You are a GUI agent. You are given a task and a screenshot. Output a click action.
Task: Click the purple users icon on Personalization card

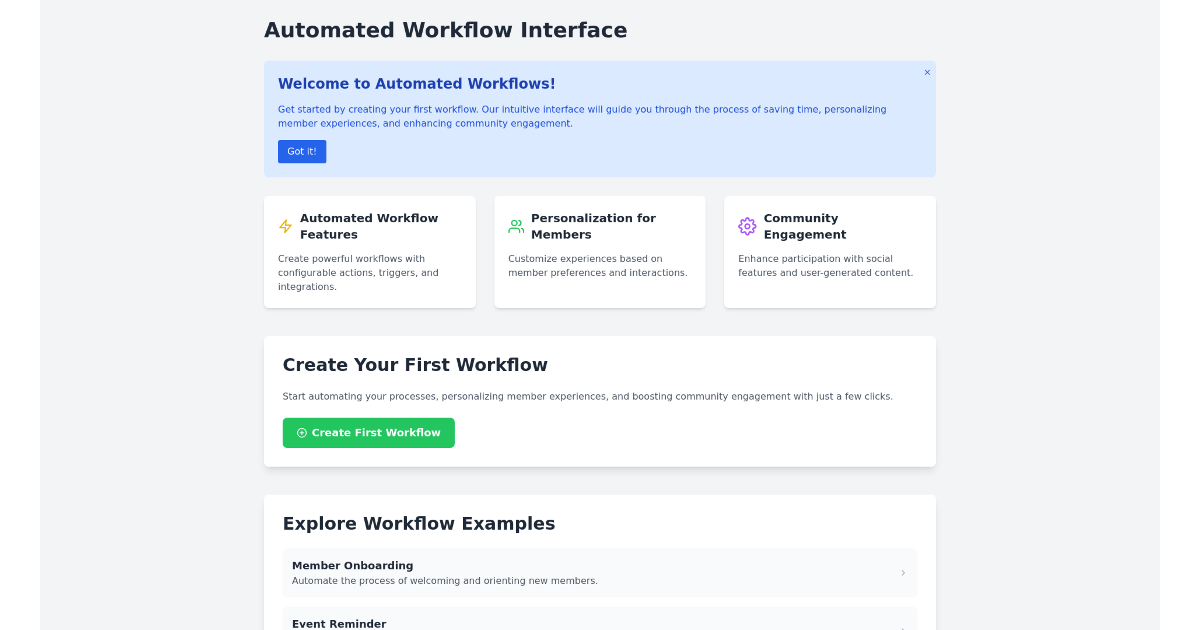coord(515,226)
